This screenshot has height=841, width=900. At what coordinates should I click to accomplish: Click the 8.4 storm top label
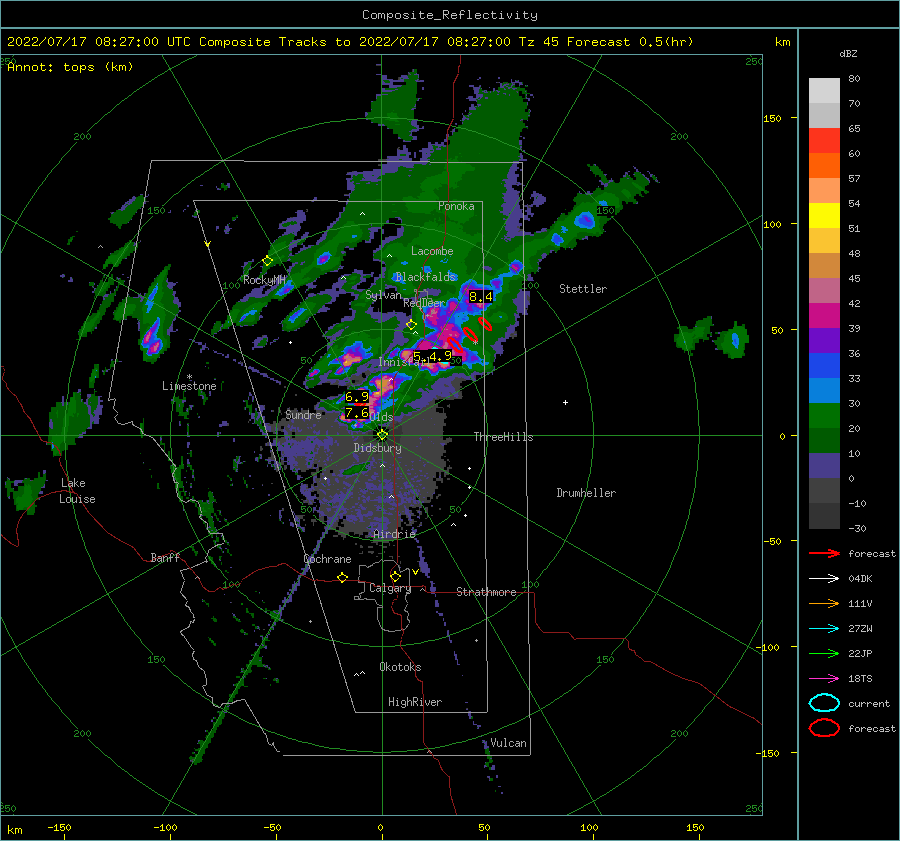point(480,296)
